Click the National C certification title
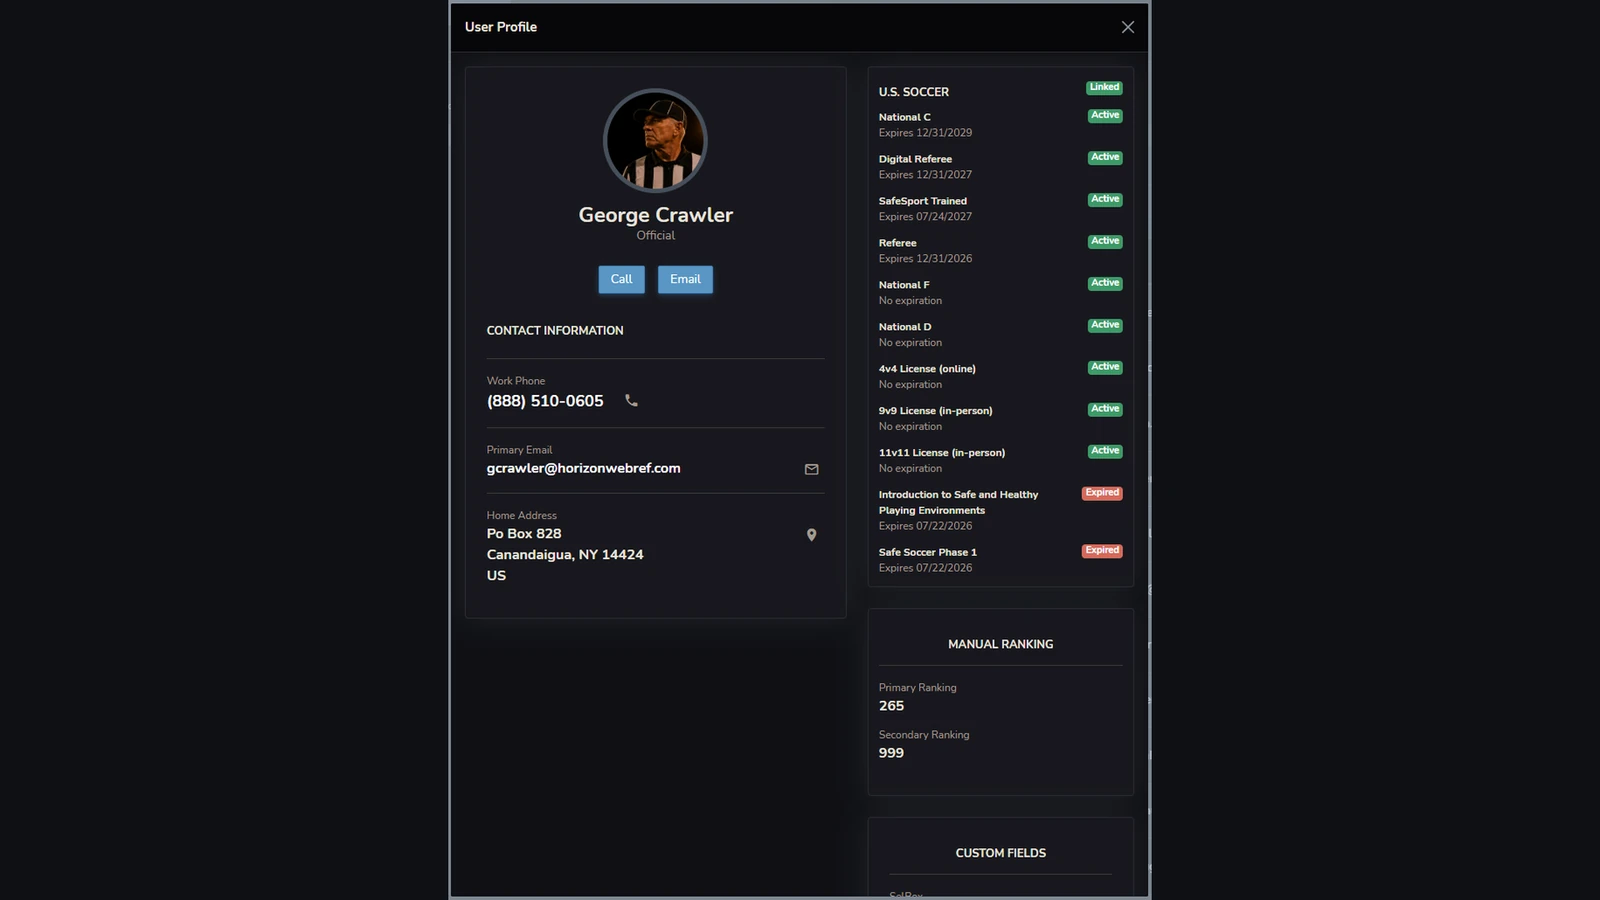 [x=904, y=117]
